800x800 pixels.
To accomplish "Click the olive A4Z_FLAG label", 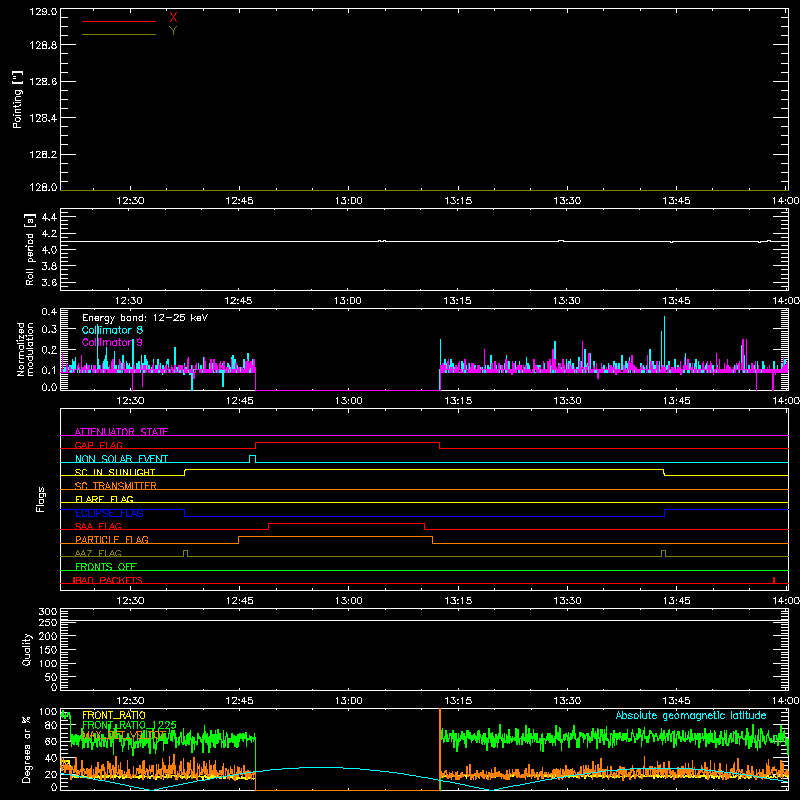I will [98, 553].
